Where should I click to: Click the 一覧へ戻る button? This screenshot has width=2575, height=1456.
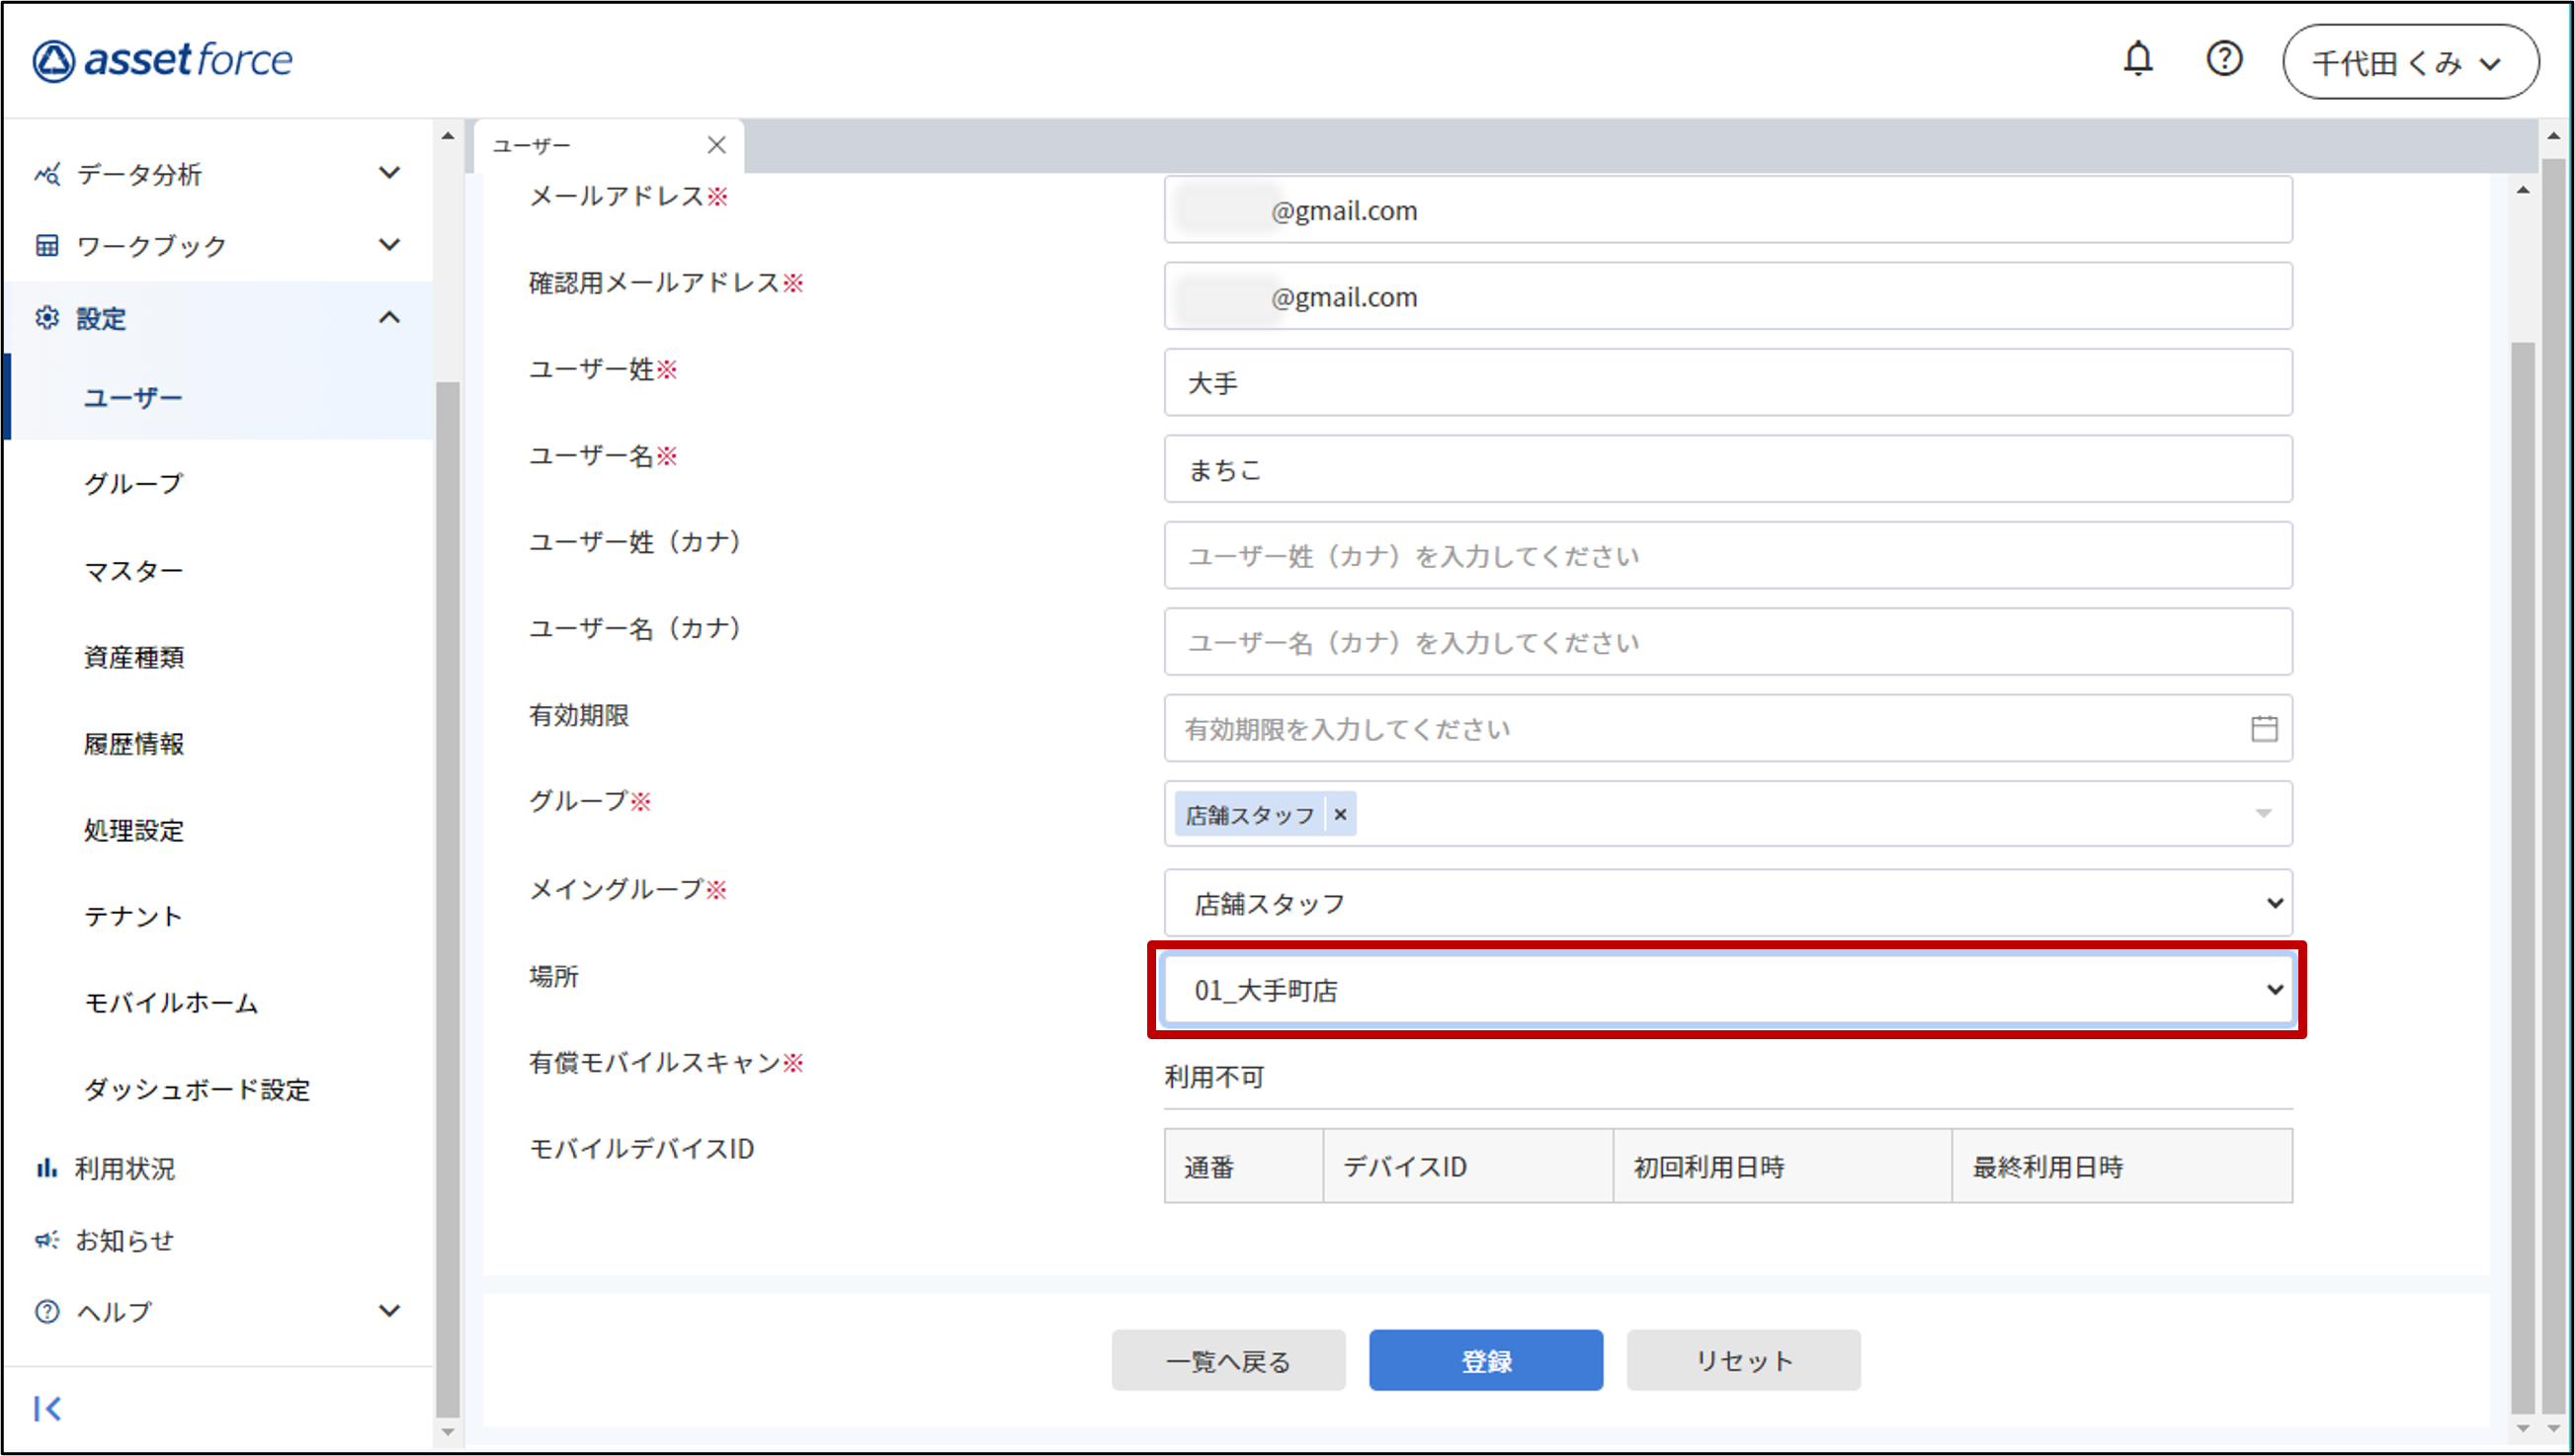click(x=1227, y=1359)
